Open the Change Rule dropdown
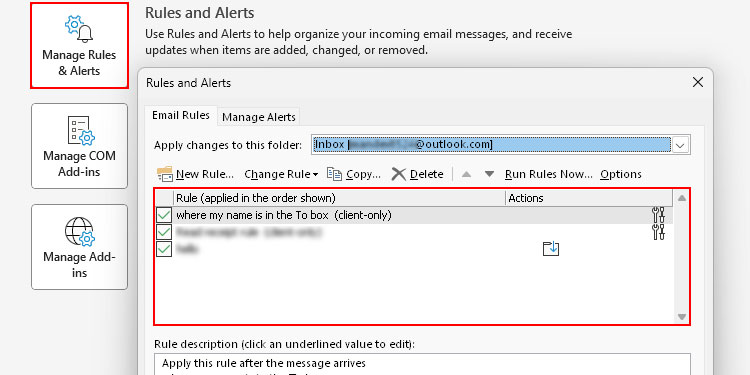The image size is (750, 375). point(281,175)
